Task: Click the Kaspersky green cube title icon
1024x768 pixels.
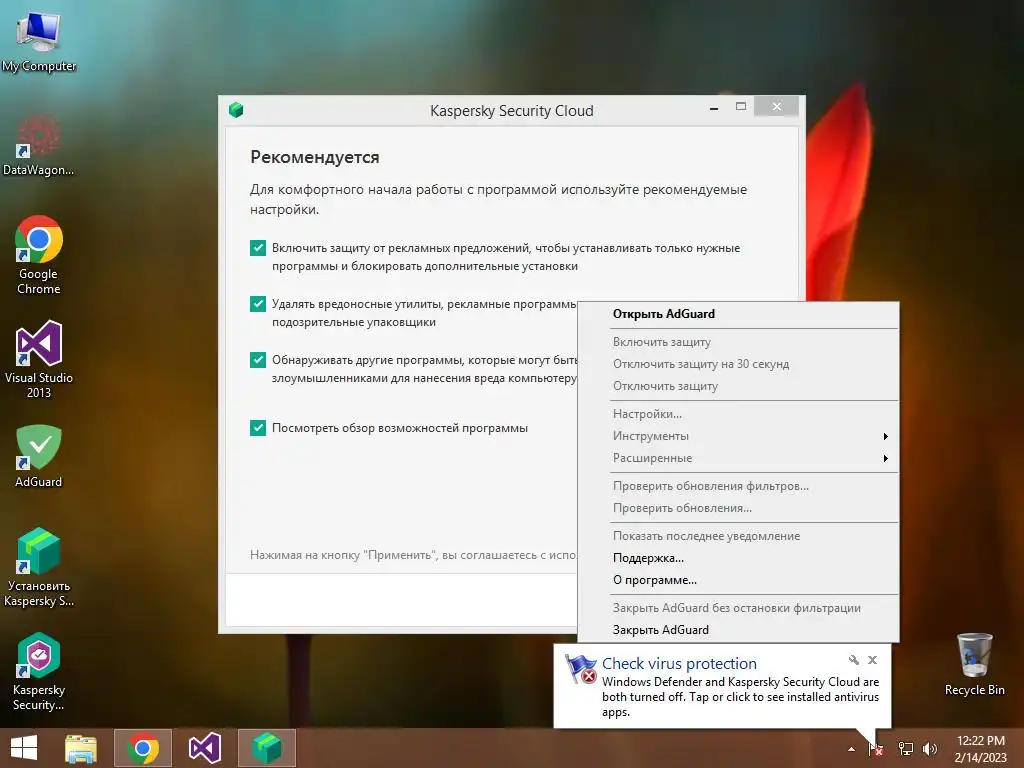Action: tap(236, 110)
